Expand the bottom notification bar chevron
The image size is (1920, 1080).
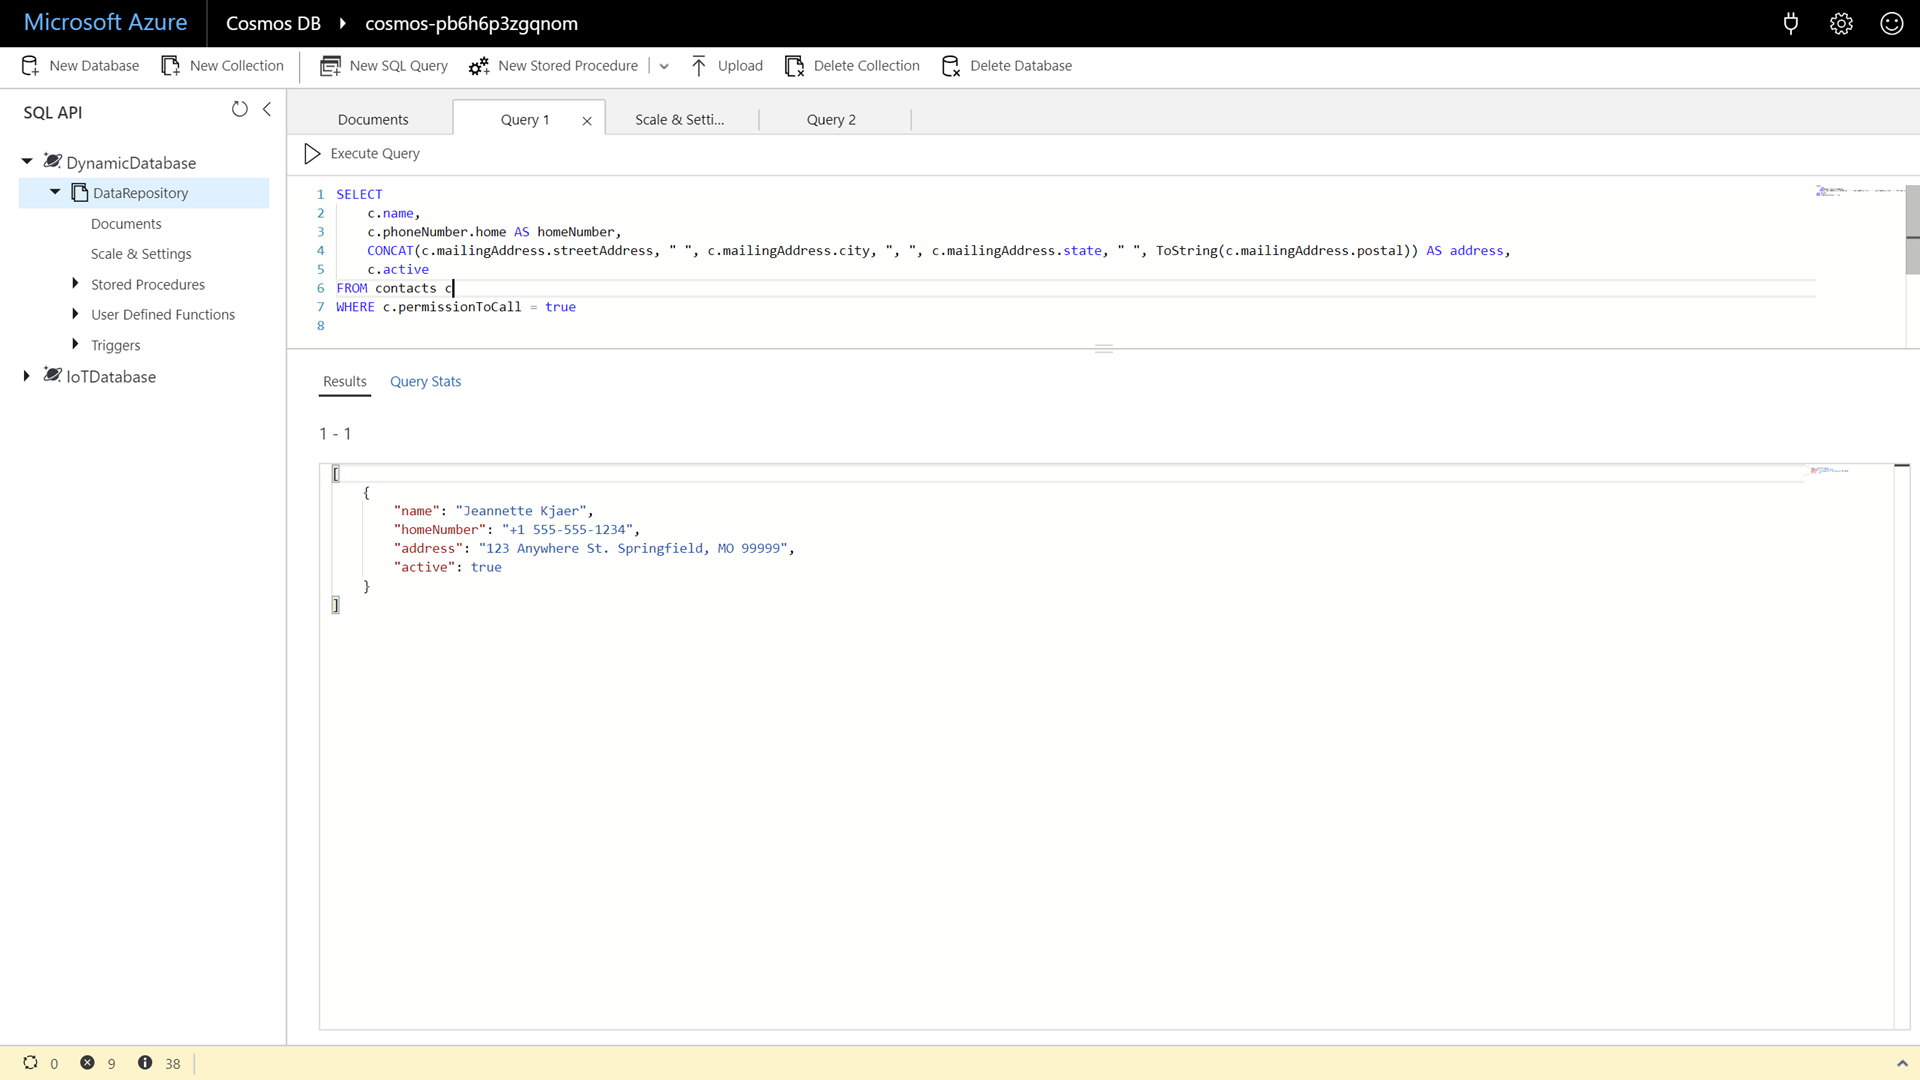pos(1901,1063)
